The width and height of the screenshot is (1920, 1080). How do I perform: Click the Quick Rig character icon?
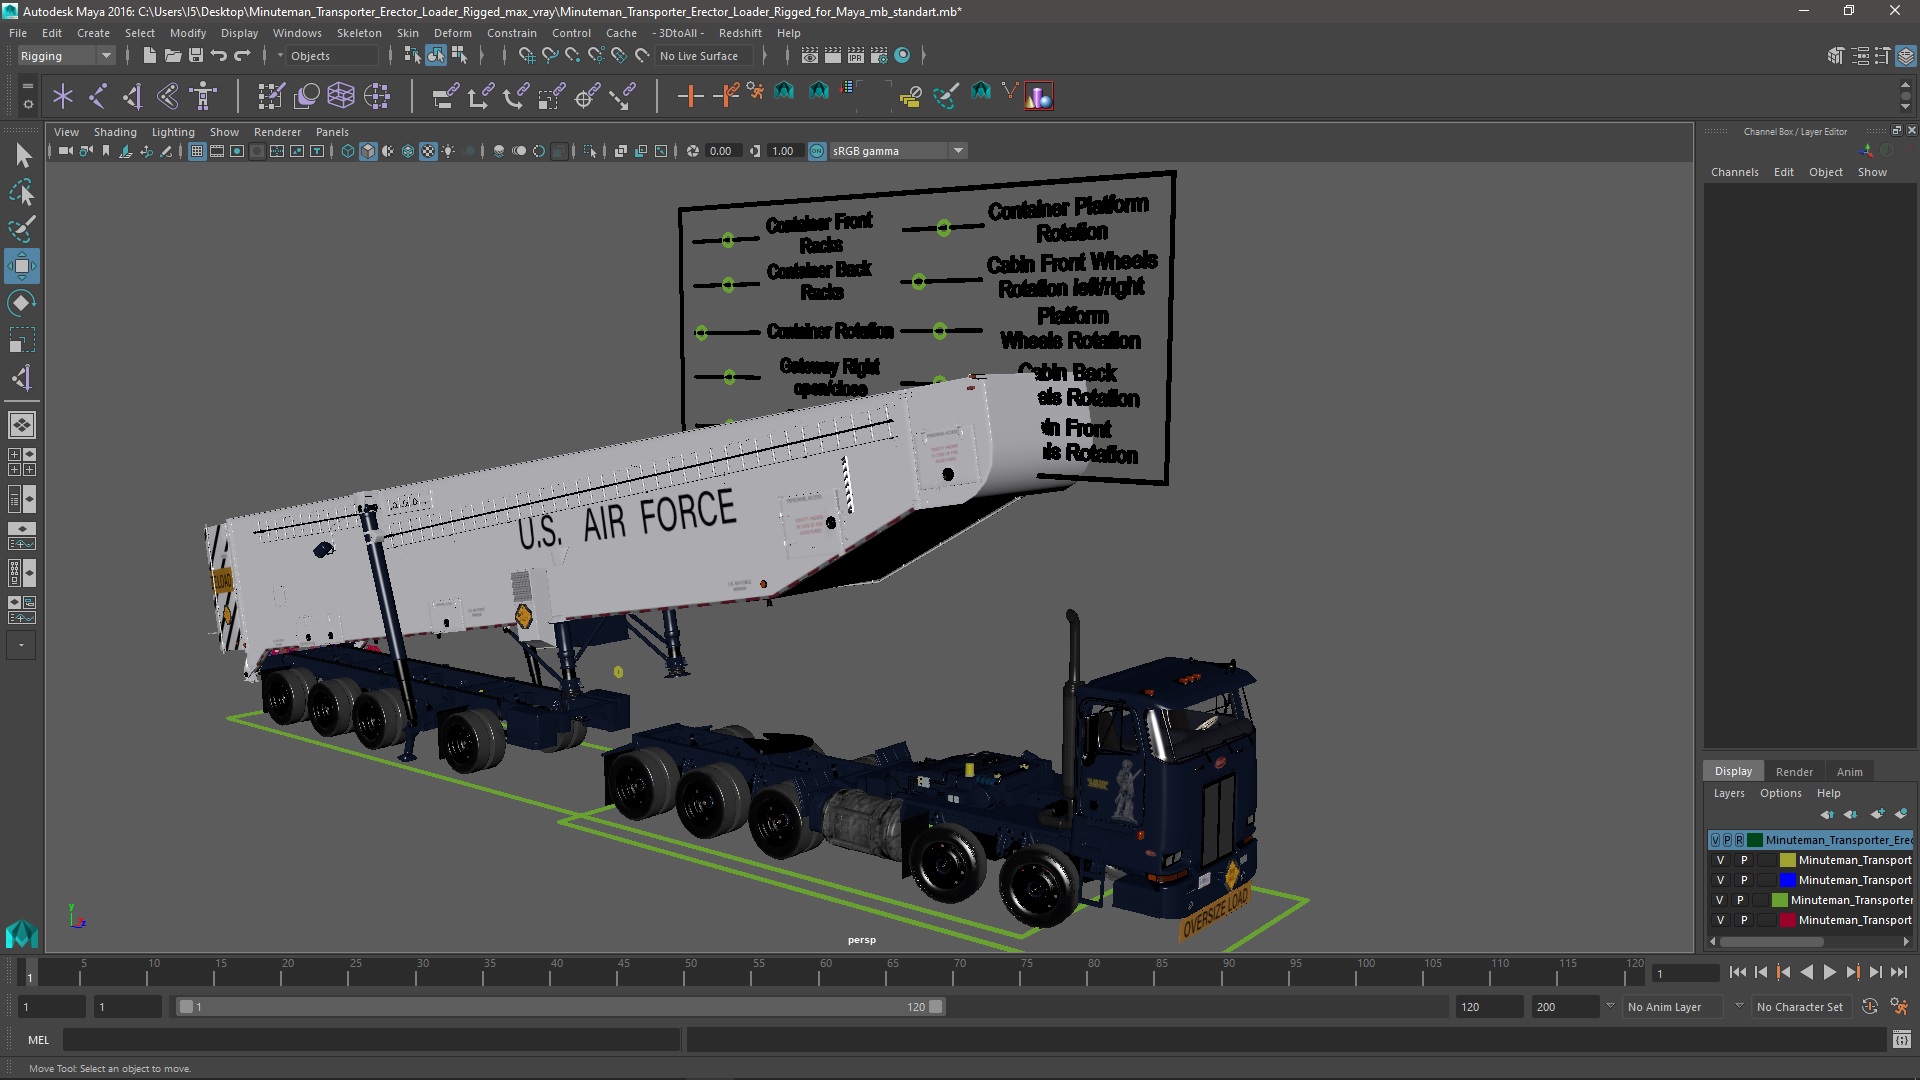(x=204, y=96)
